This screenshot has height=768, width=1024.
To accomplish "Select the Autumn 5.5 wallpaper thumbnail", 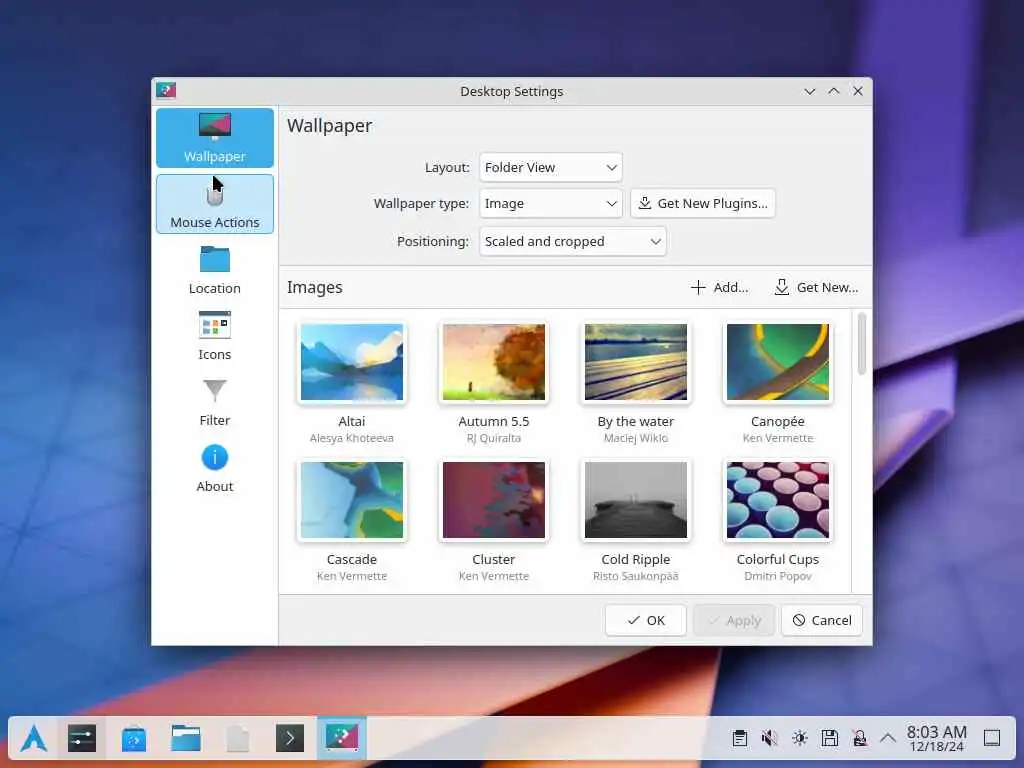I will [494, 362].
